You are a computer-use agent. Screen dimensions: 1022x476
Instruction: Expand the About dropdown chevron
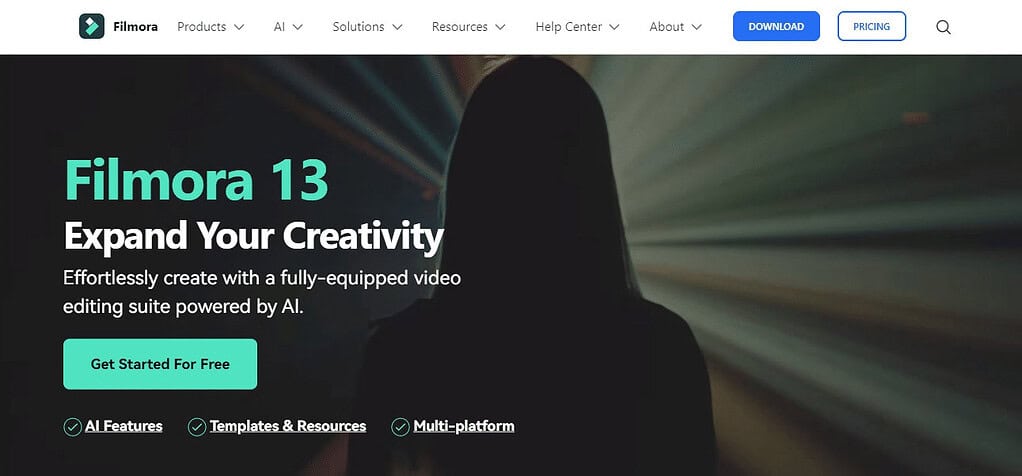click(696, 27)
